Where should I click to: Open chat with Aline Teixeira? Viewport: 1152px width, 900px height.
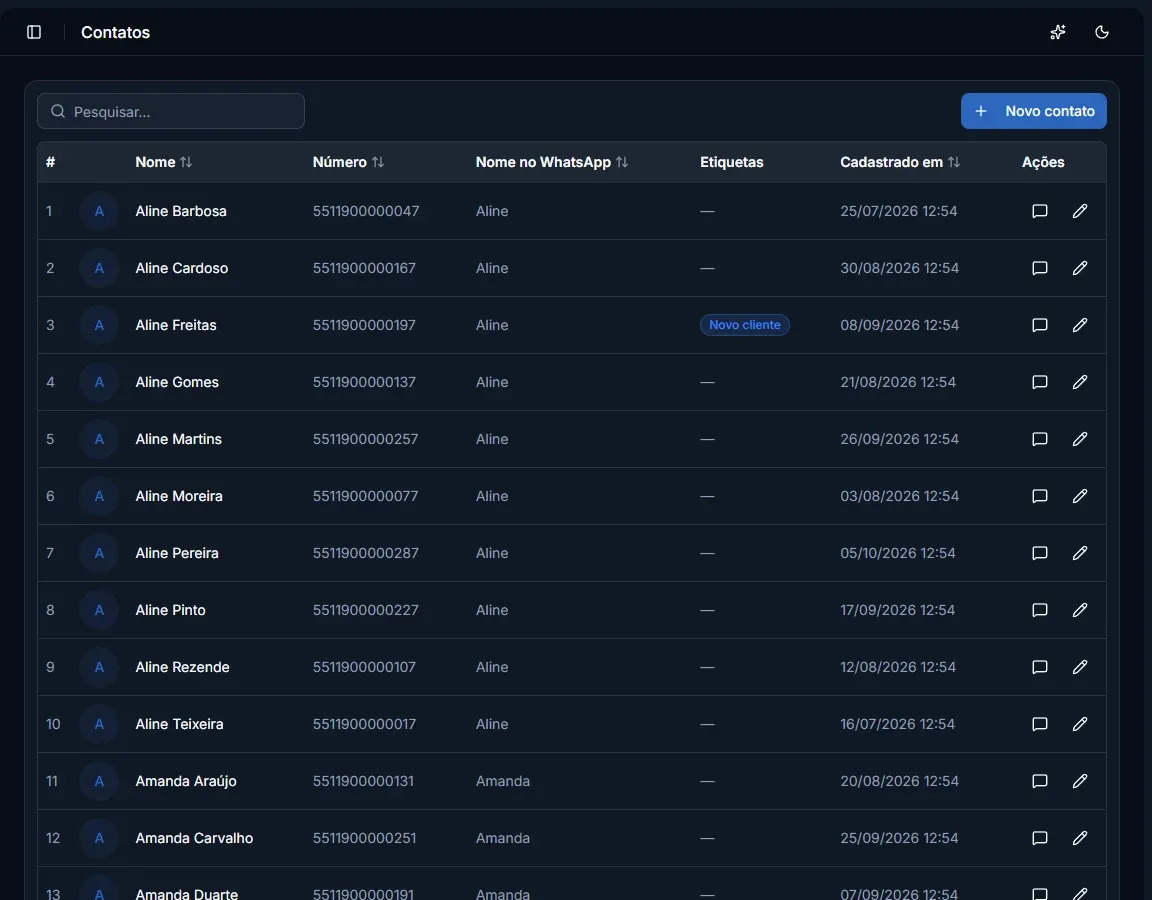(x=1040, y=724)
